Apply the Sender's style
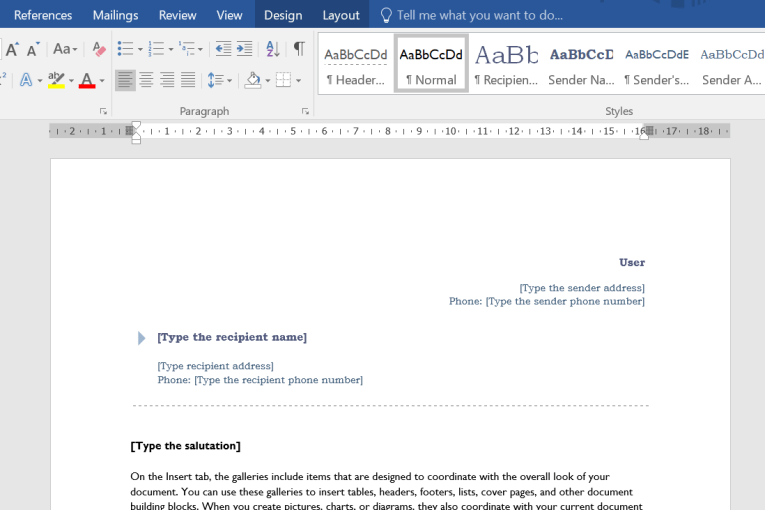765x510 pixels. tap(657, 63)
